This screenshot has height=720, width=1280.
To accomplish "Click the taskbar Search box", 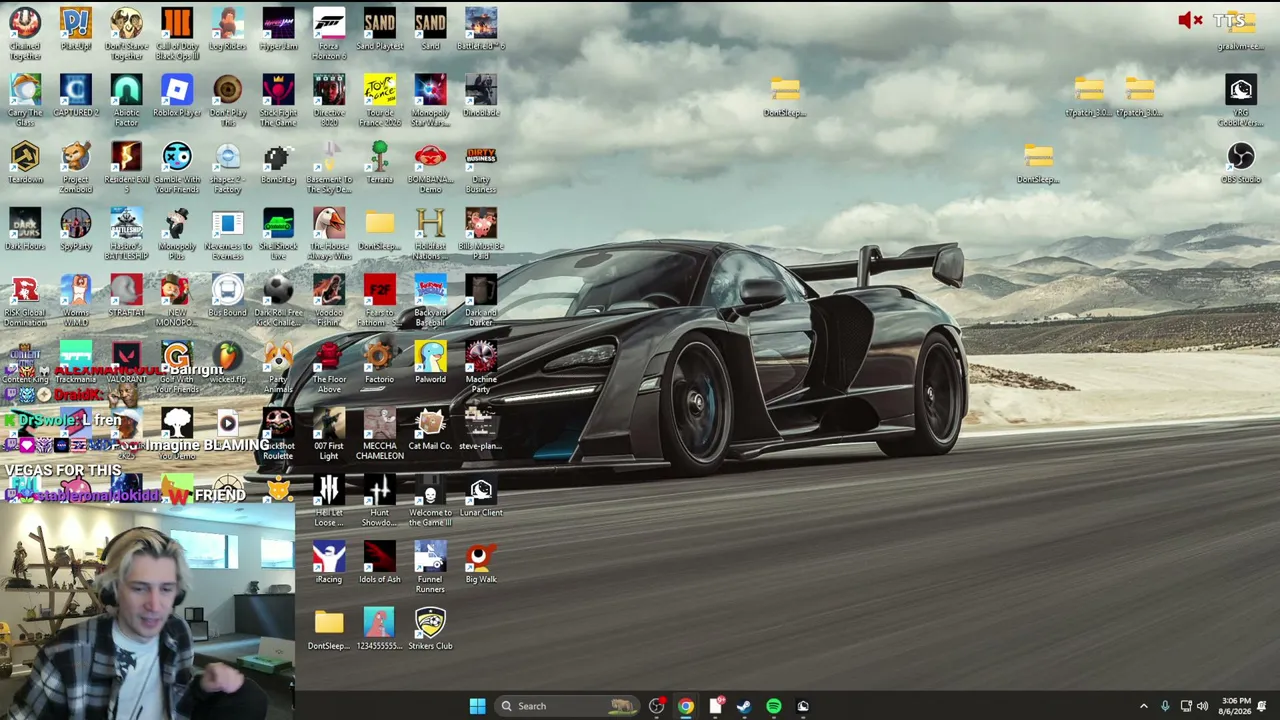I will (566, 706).
